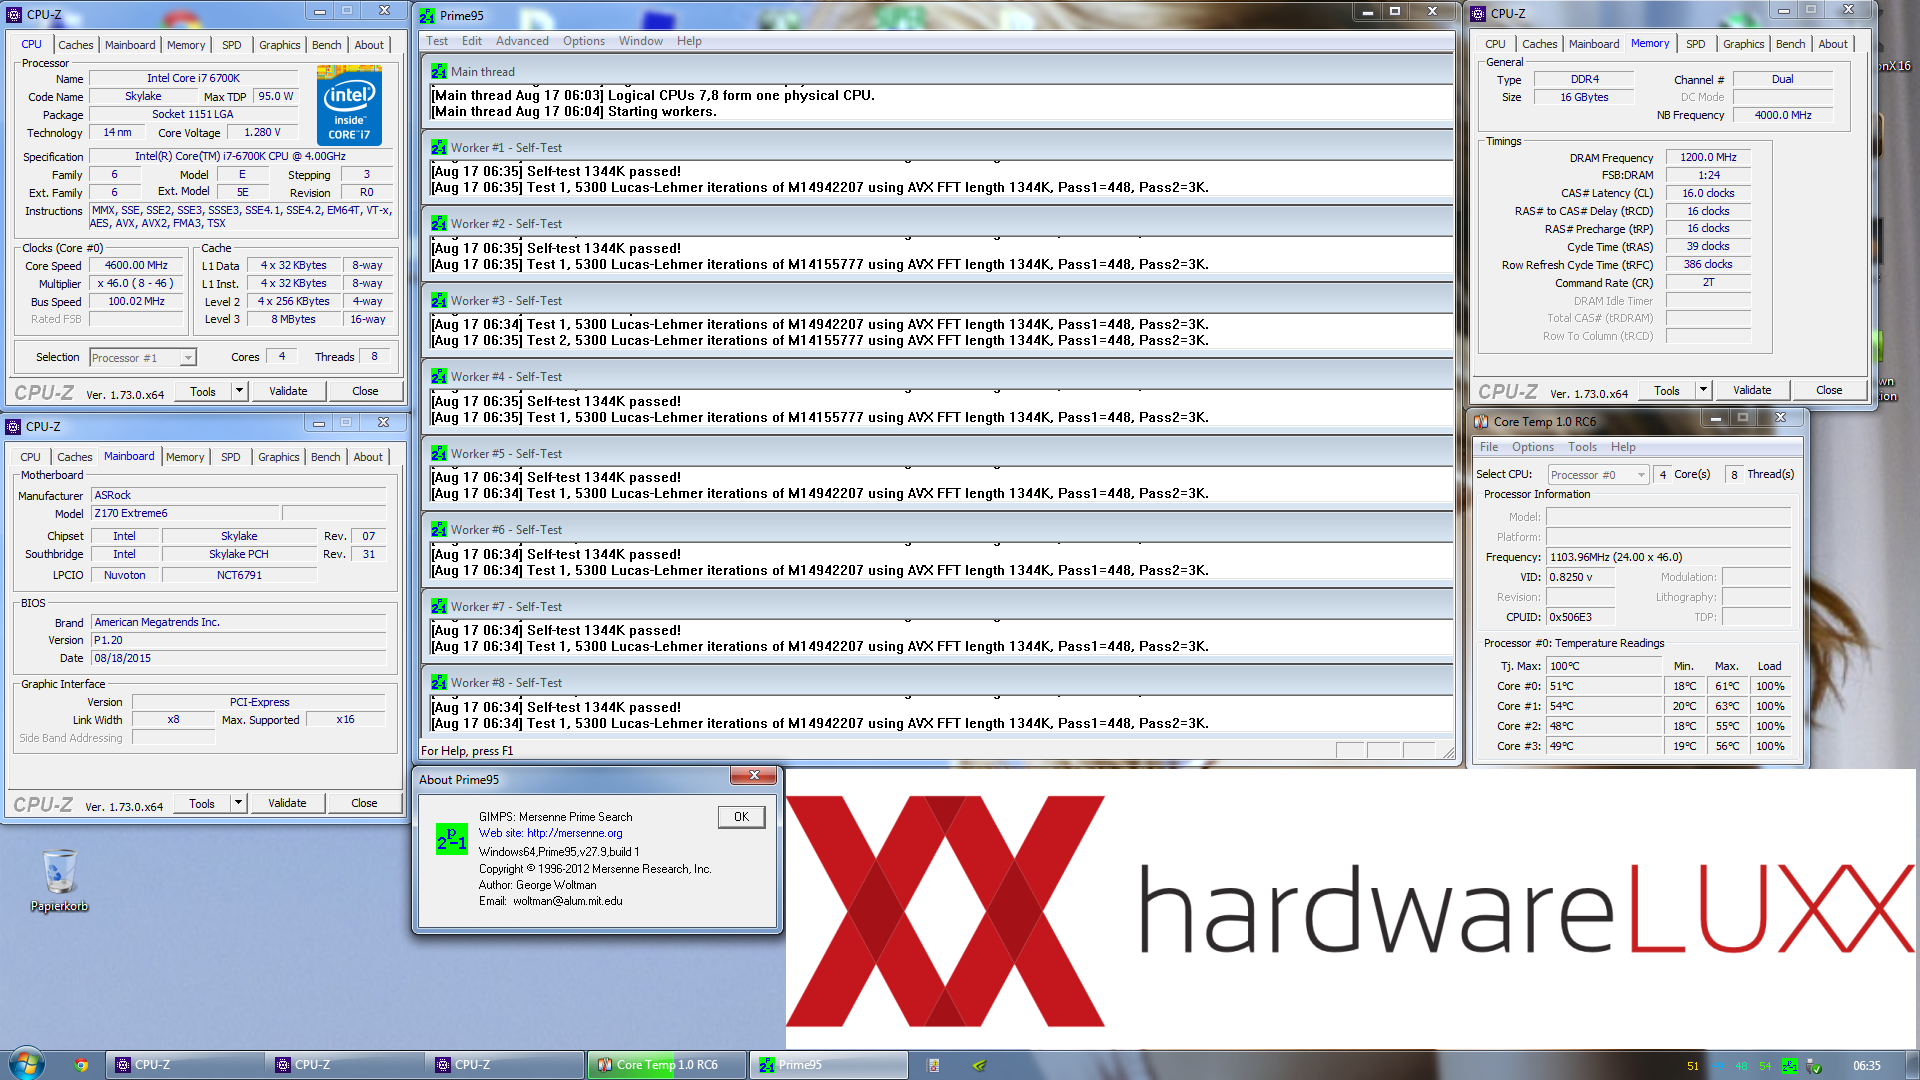Expand the Tools arrow in Memory CPU-Z window
Image resolution: width=1920 pixels, height=1080 pixels.
1703,390
